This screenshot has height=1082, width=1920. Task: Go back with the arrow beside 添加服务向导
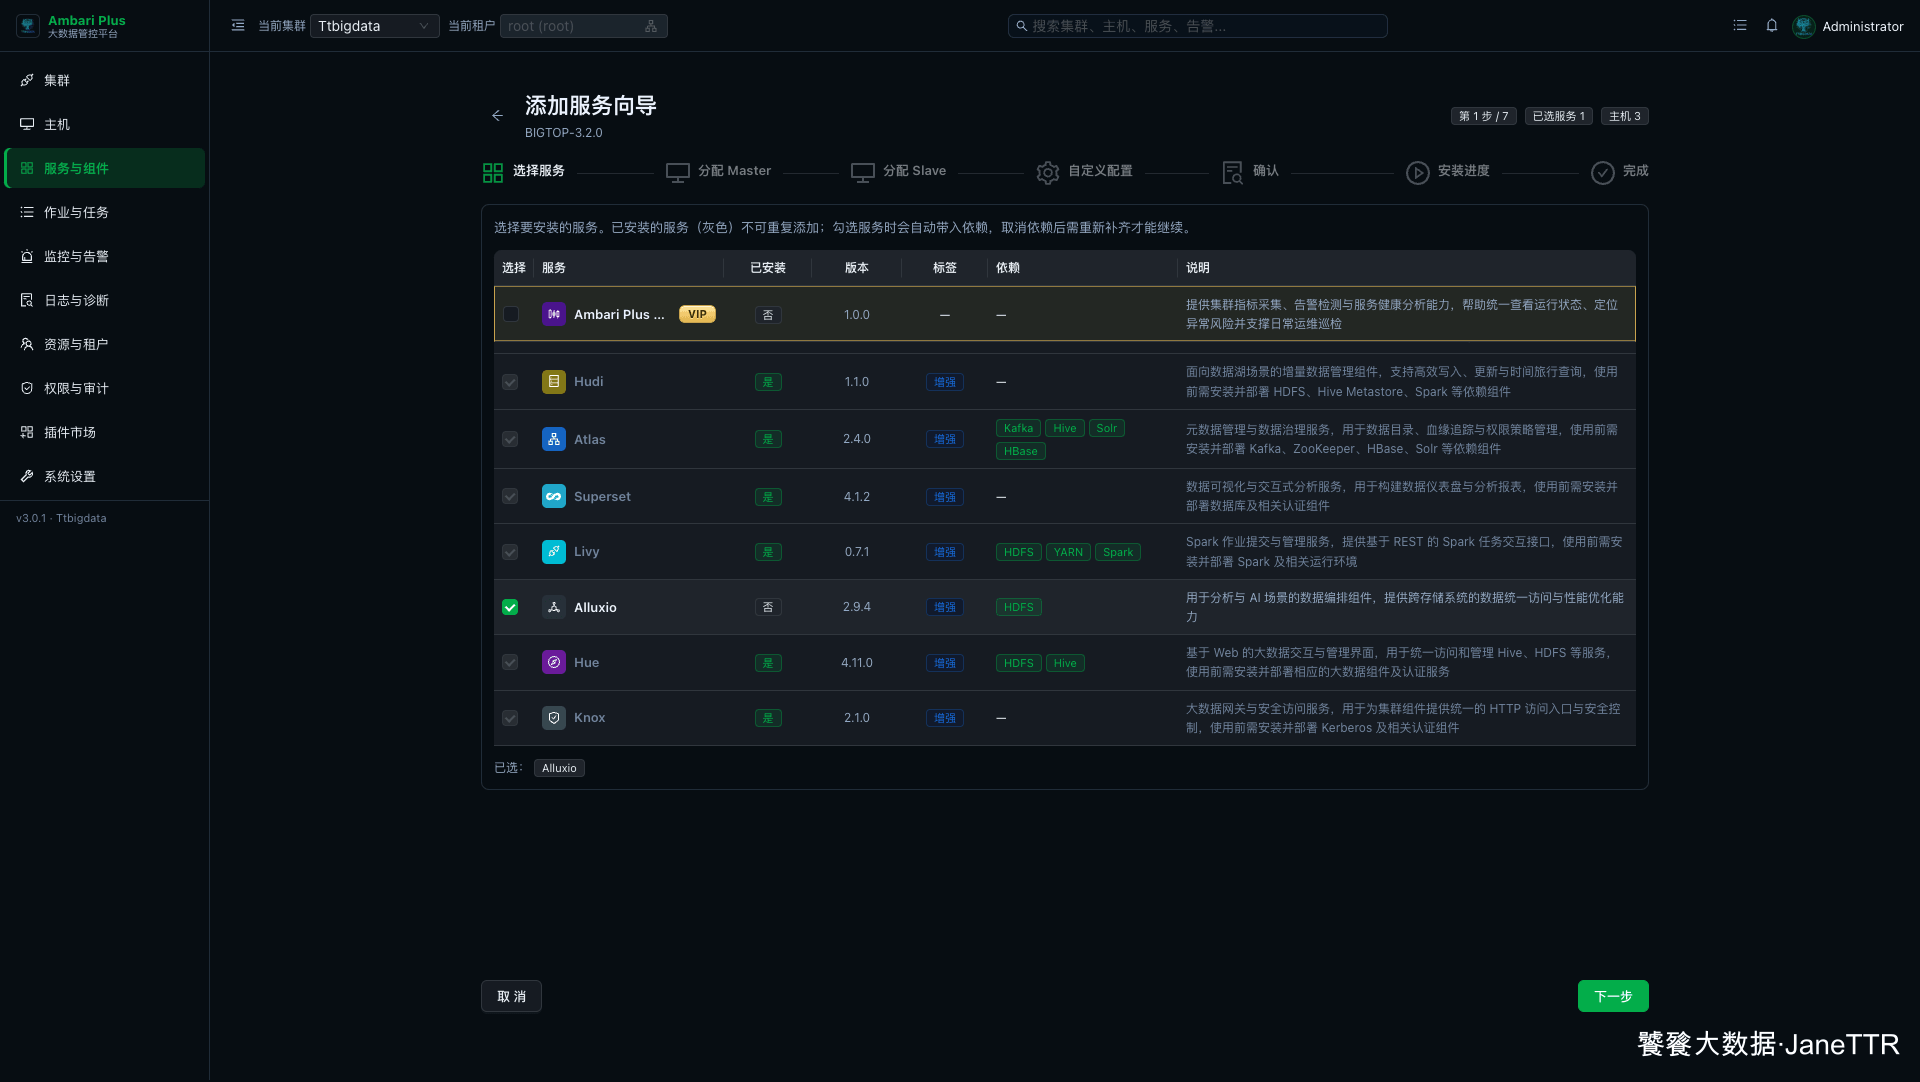[497, 116]
